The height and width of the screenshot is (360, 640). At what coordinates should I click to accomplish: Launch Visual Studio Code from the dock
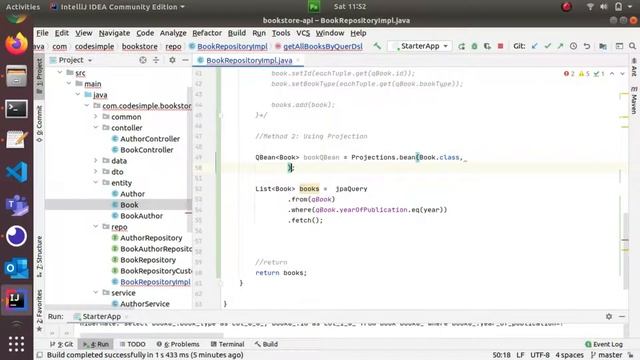(x=16, y=172)
